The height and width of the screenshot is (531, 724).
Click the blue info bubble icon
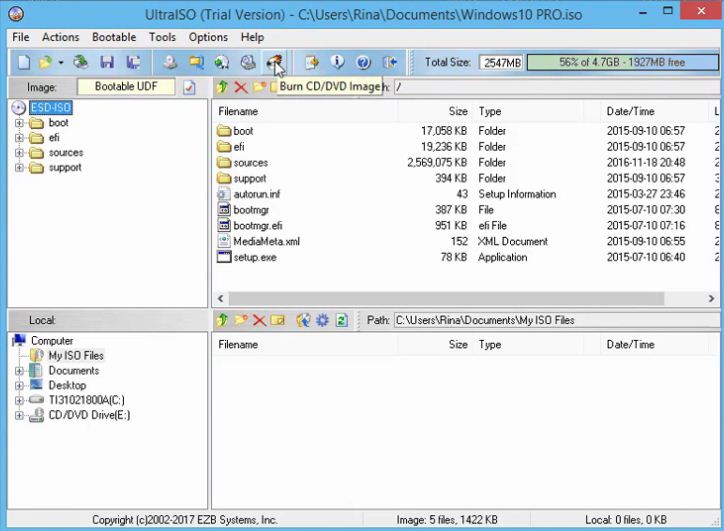[x=338, y=62]
